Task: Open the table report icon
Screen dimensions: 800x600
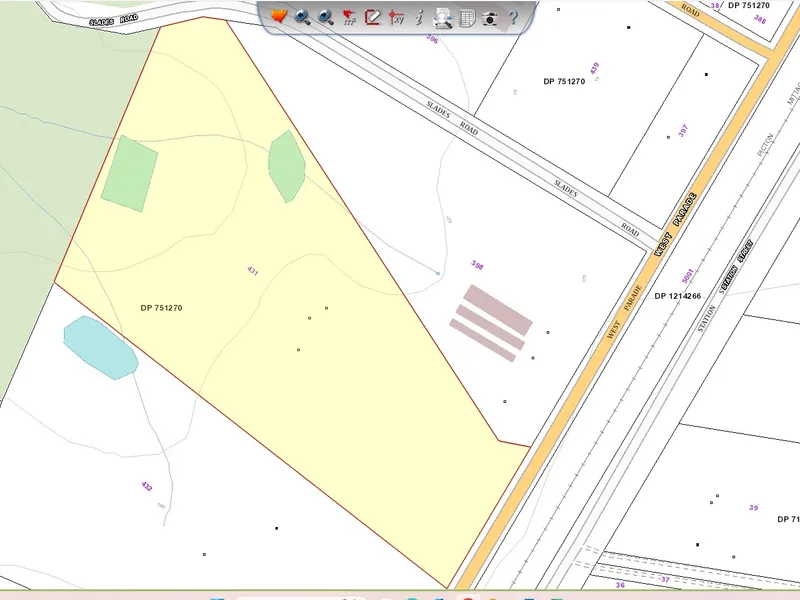Action: click(466, 17)
